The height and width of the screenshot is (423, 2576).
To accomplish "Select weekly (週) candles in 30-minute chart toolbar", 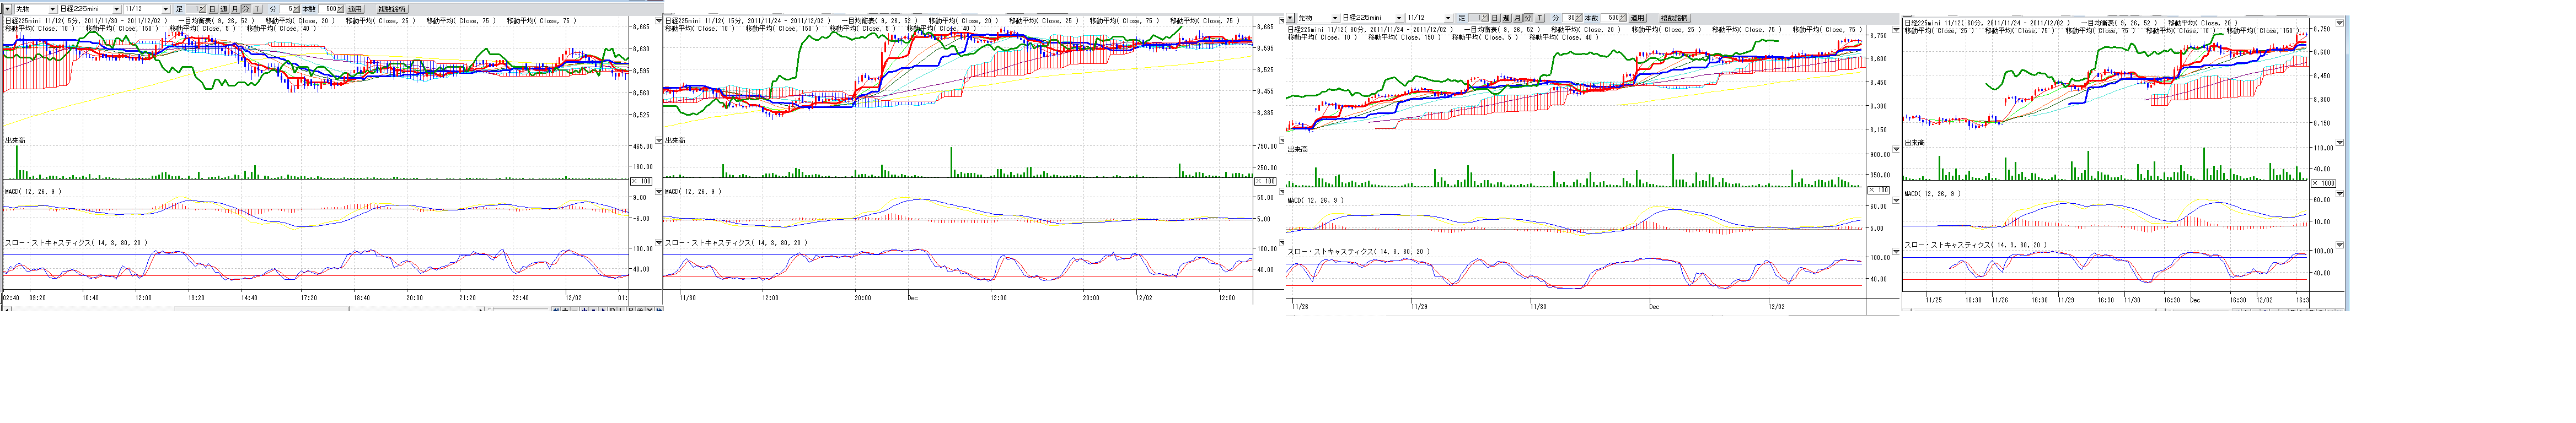I will [x=1505, y=18].
